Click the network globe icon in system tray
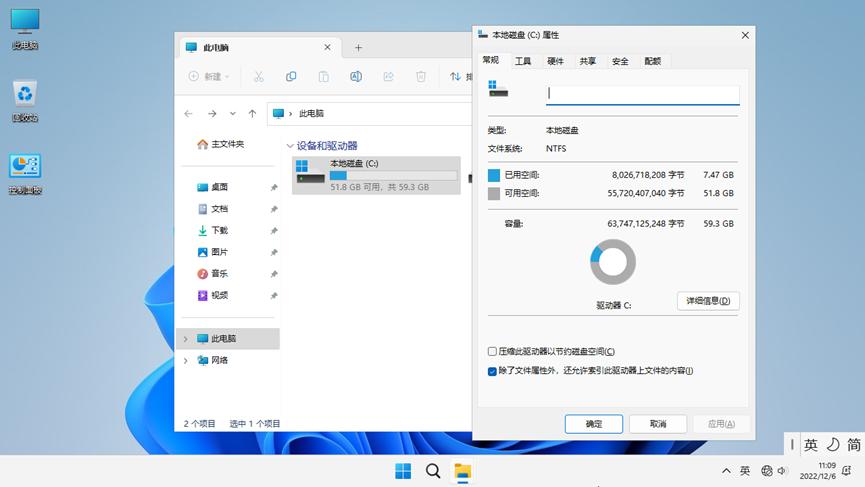This screenshot has width=865, height=487. (x=766, y=470)
